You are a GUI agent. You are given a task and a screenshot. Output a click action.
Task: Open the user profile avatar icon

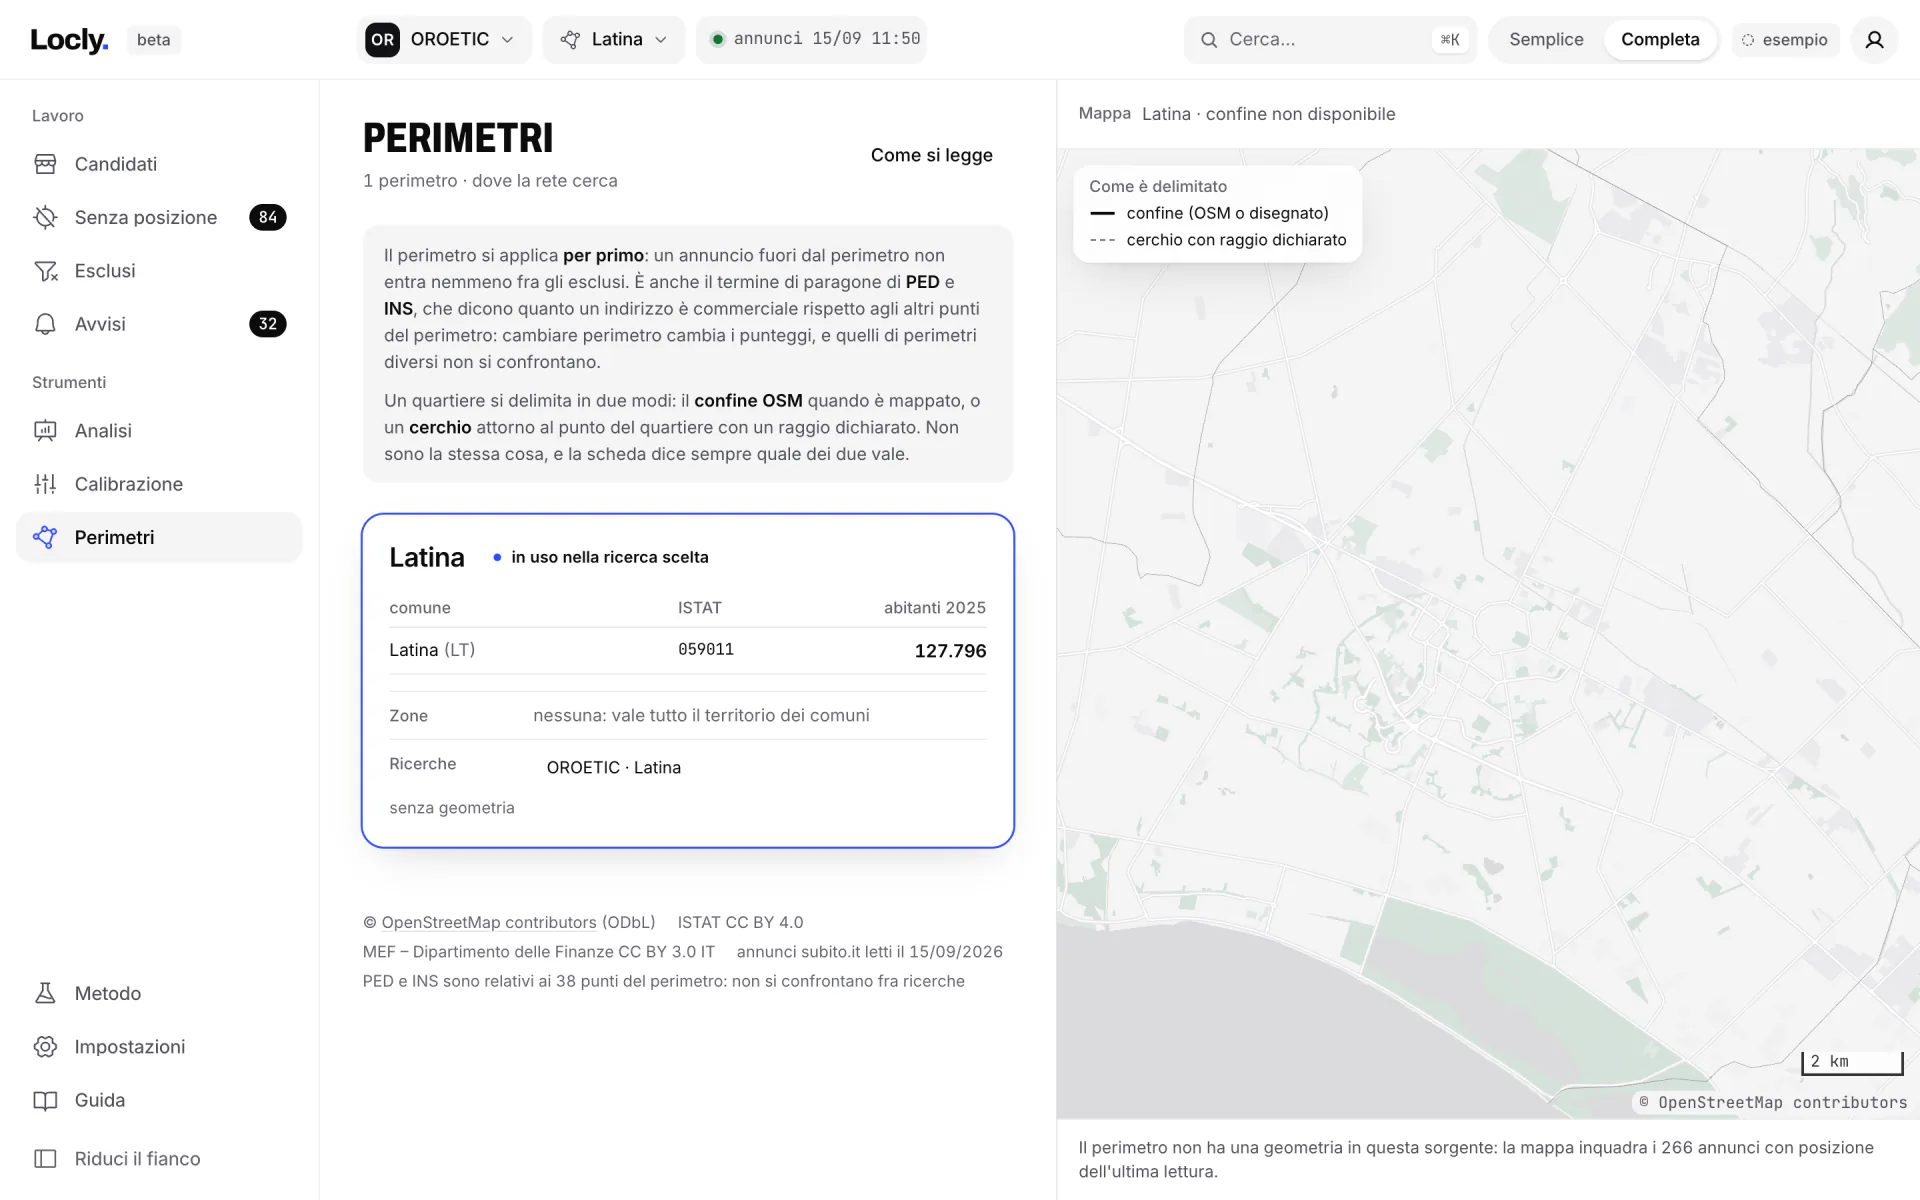click(1874, 40)
